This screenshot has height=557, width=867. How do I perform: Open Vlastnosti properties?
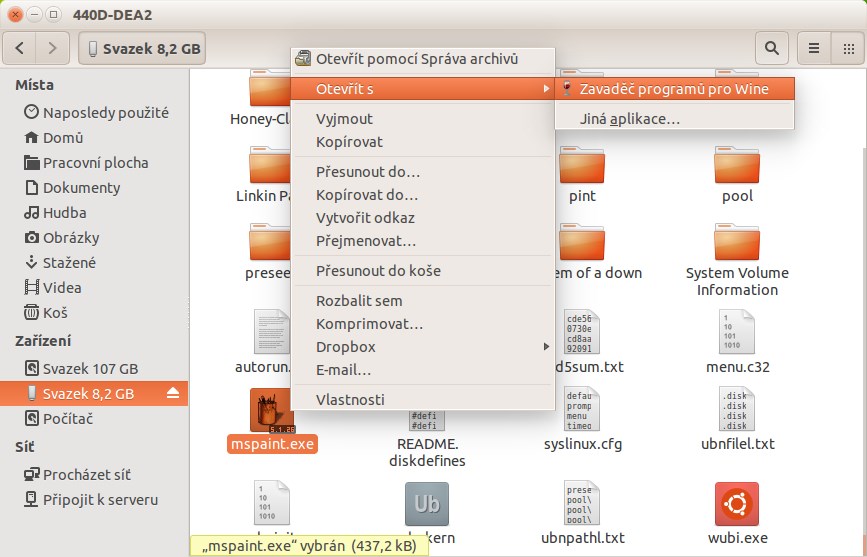tap(422, 399)
